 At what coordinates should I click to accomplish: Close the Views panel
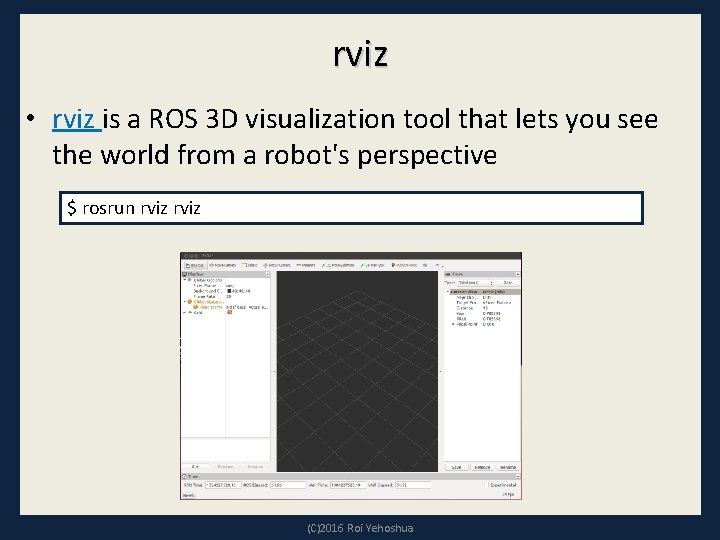(x=518, y=274)
